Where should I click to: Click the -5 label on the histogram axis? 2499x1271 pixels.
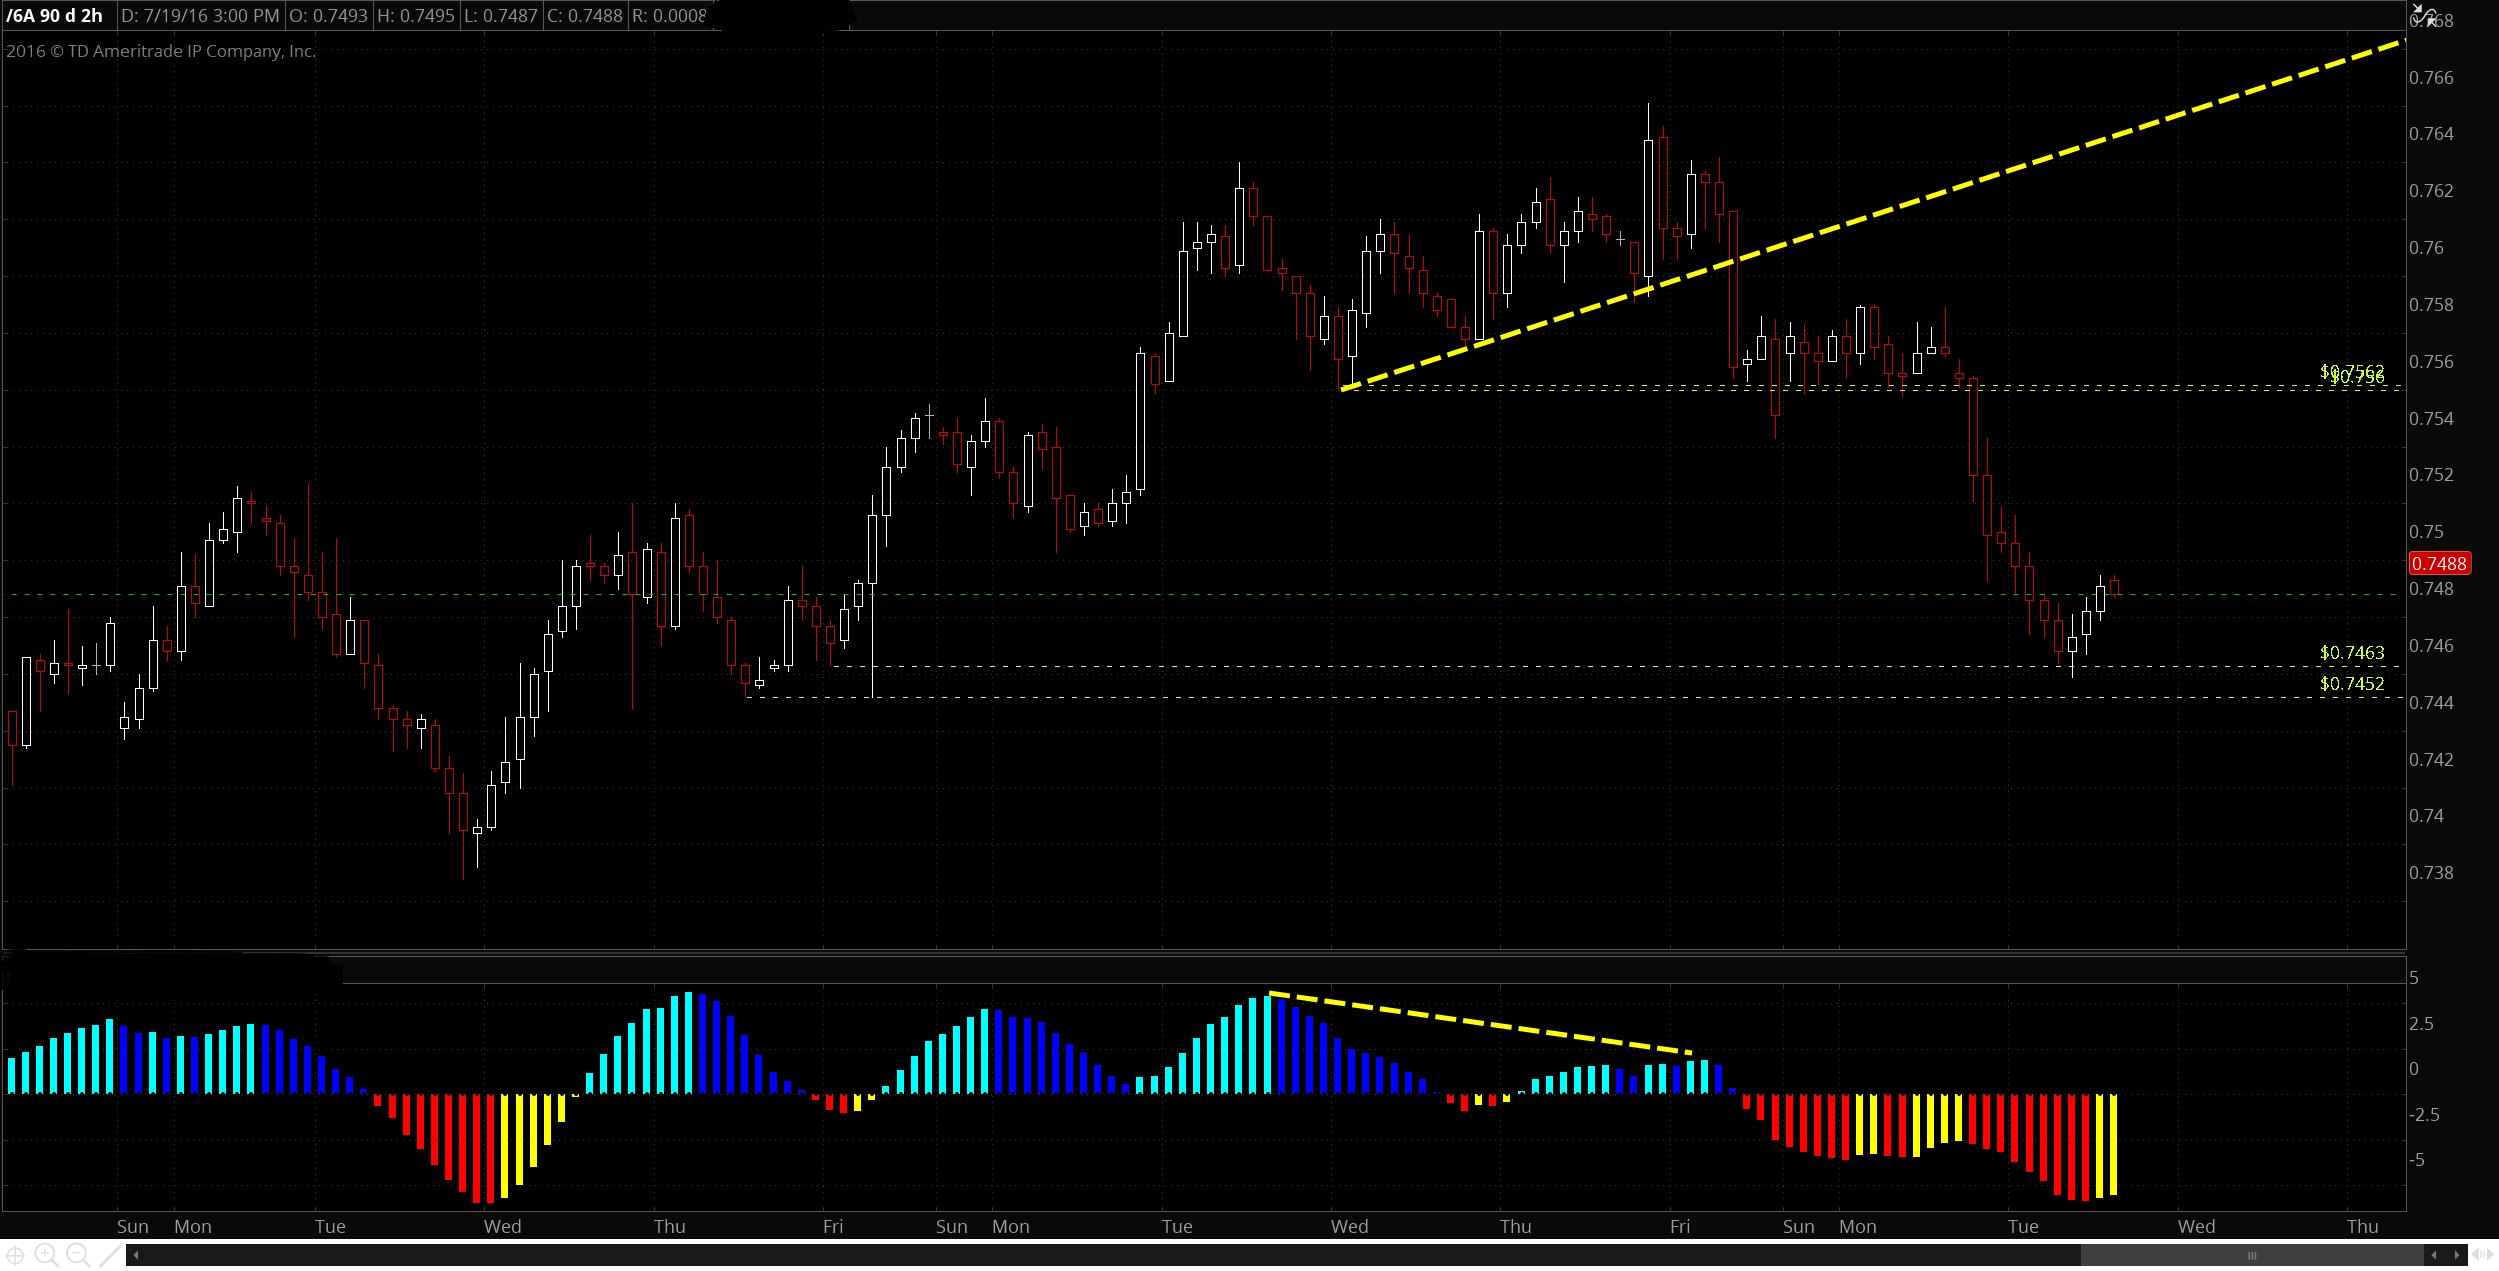[2417, 1160]
